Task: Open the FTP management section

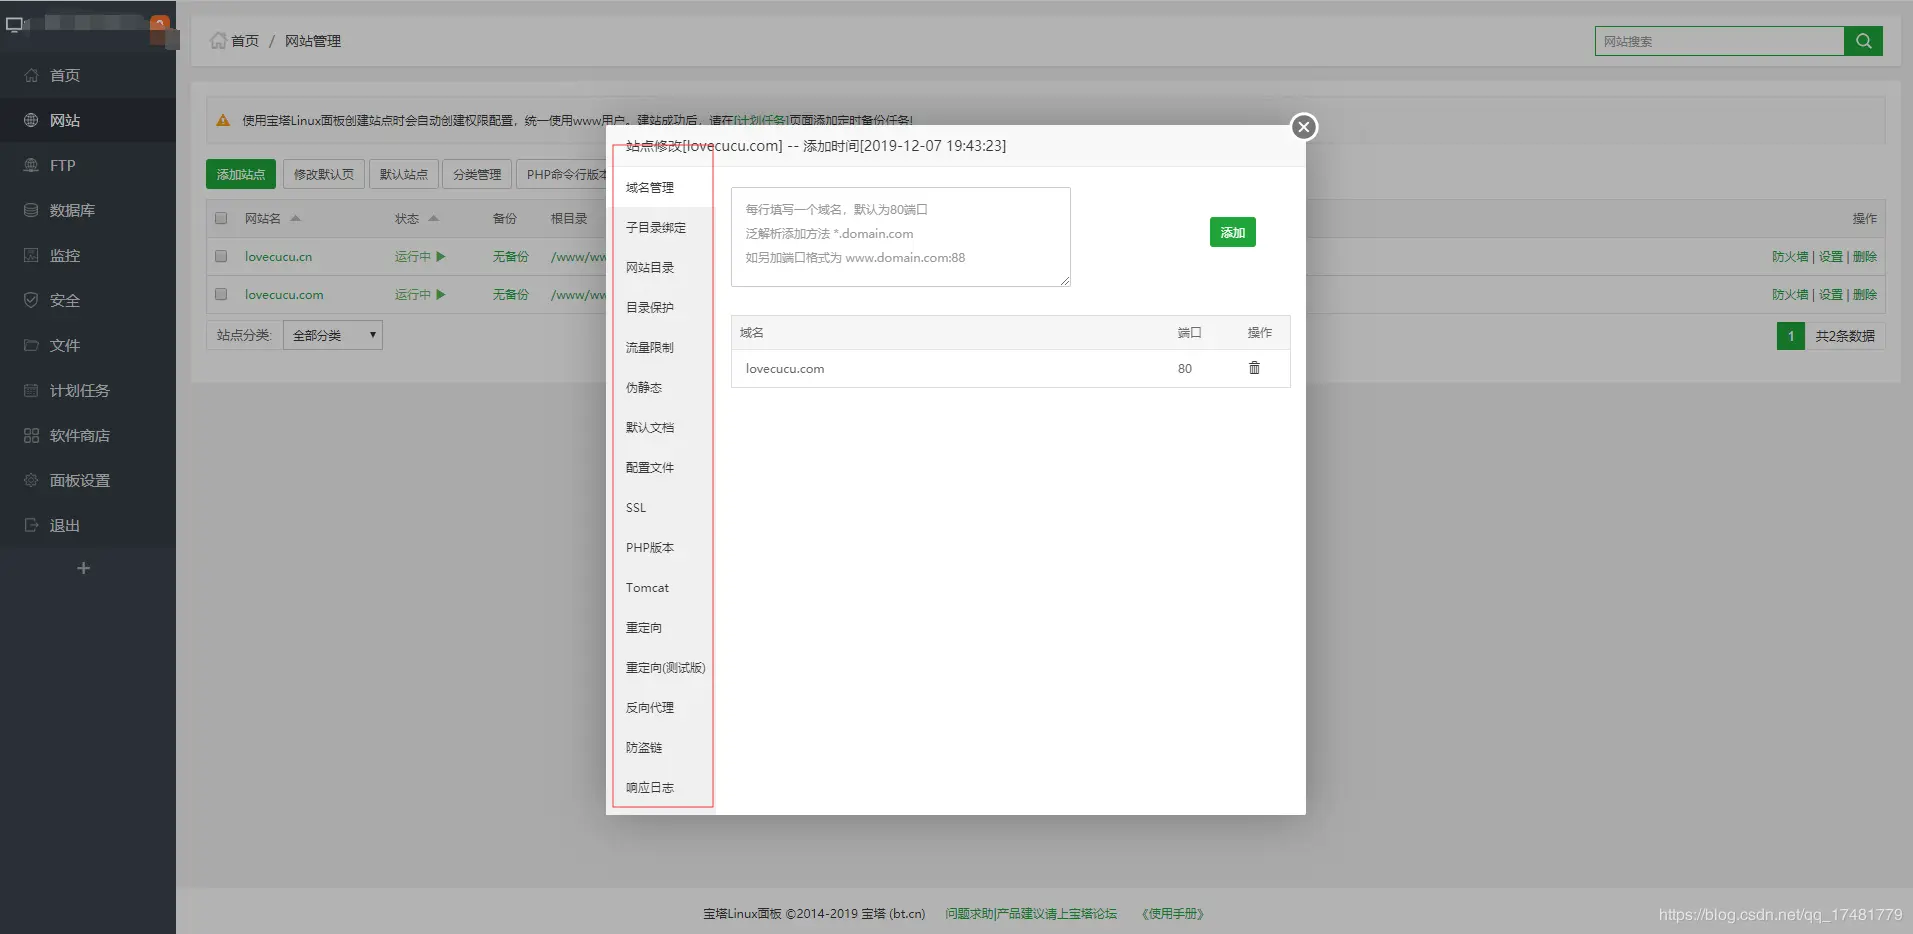Action: pos(62,165)
